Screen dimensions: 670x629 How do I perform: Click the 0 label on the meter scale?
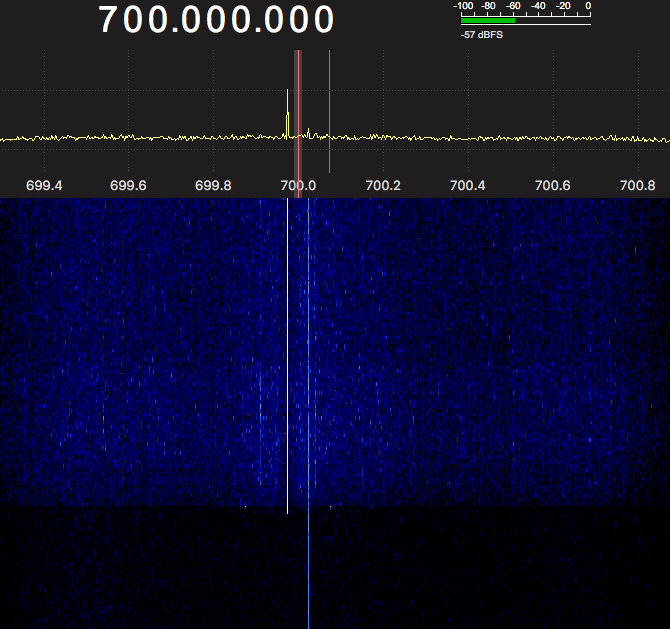pos(588,6)
